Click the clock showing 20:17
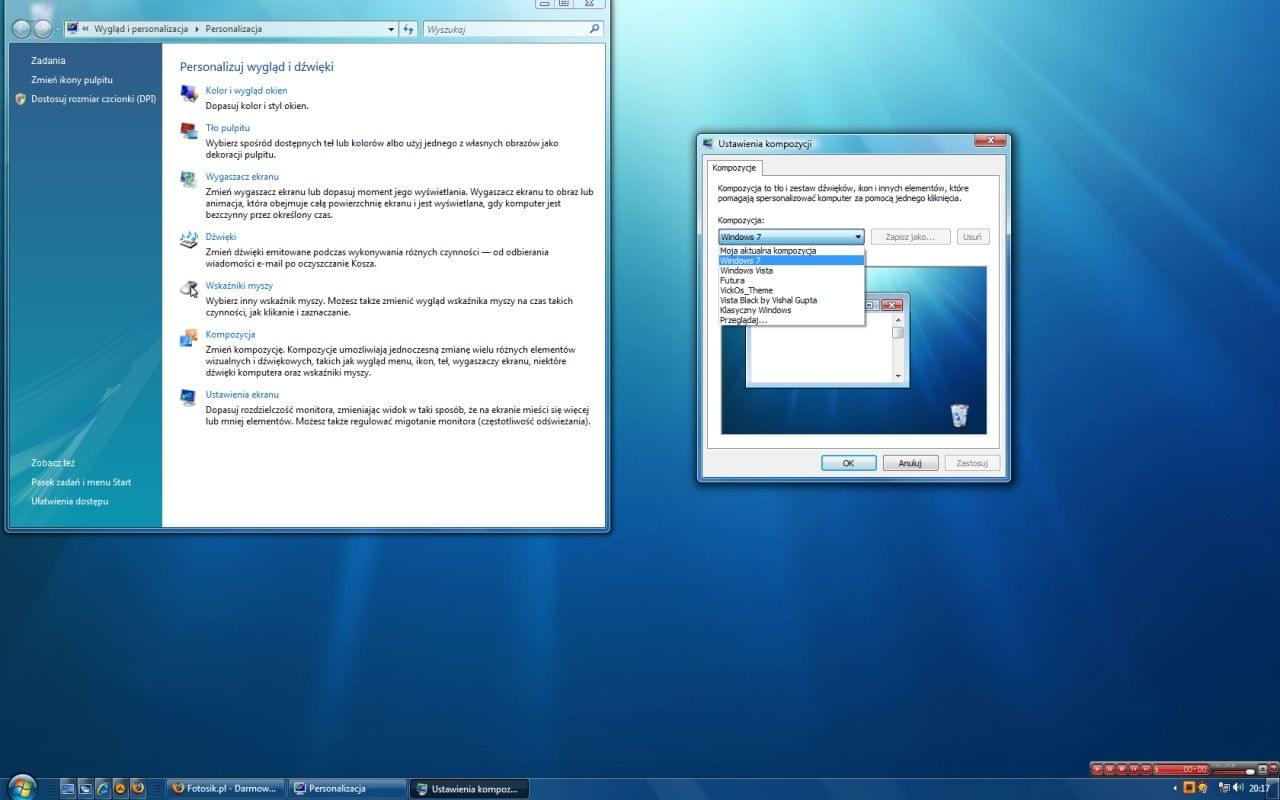1280x800 pixels. (1259, 788)
